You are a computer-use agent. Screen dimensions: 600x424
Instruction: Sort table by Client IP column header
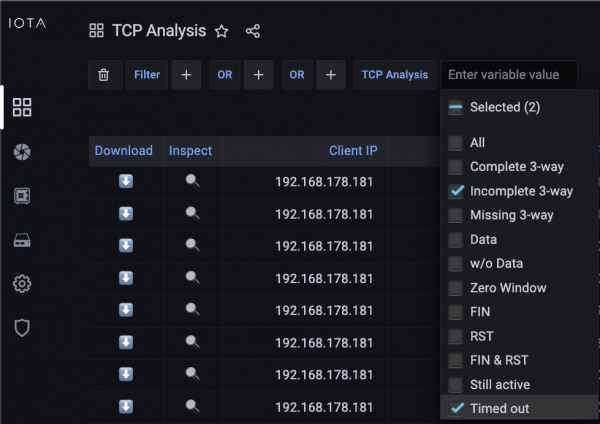(353, 151)
